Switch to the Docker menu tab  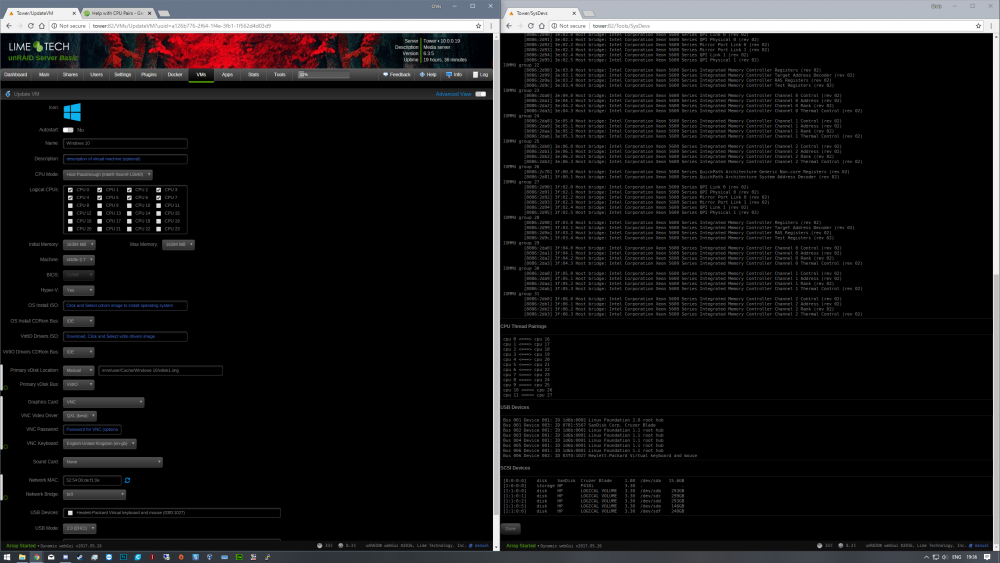(175, 75)
